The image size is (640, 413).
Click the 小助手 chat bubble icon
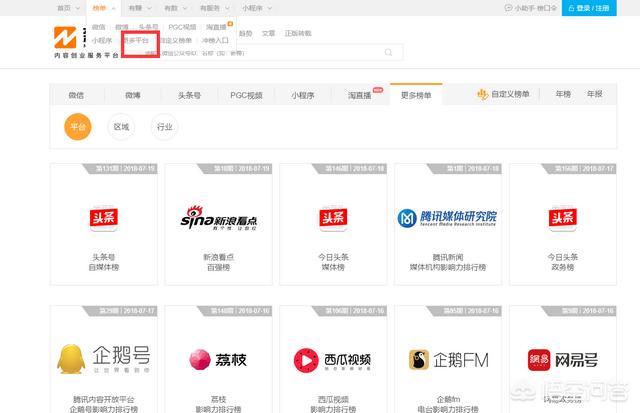click(508, 8)
